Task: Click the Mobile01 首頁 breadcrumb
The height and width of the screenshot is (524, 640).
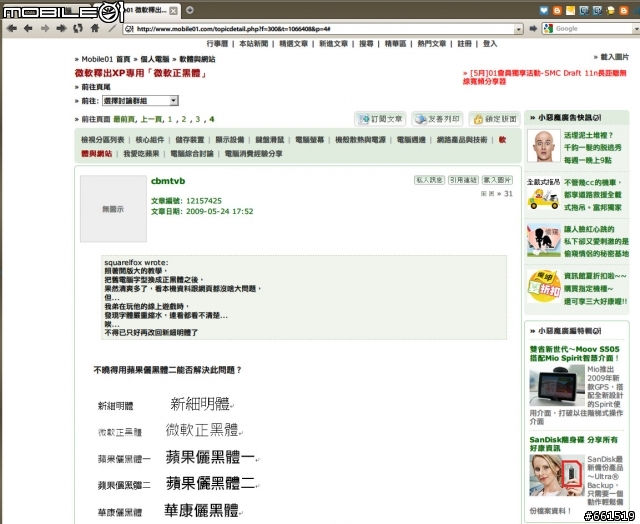Action: (106, 59)
